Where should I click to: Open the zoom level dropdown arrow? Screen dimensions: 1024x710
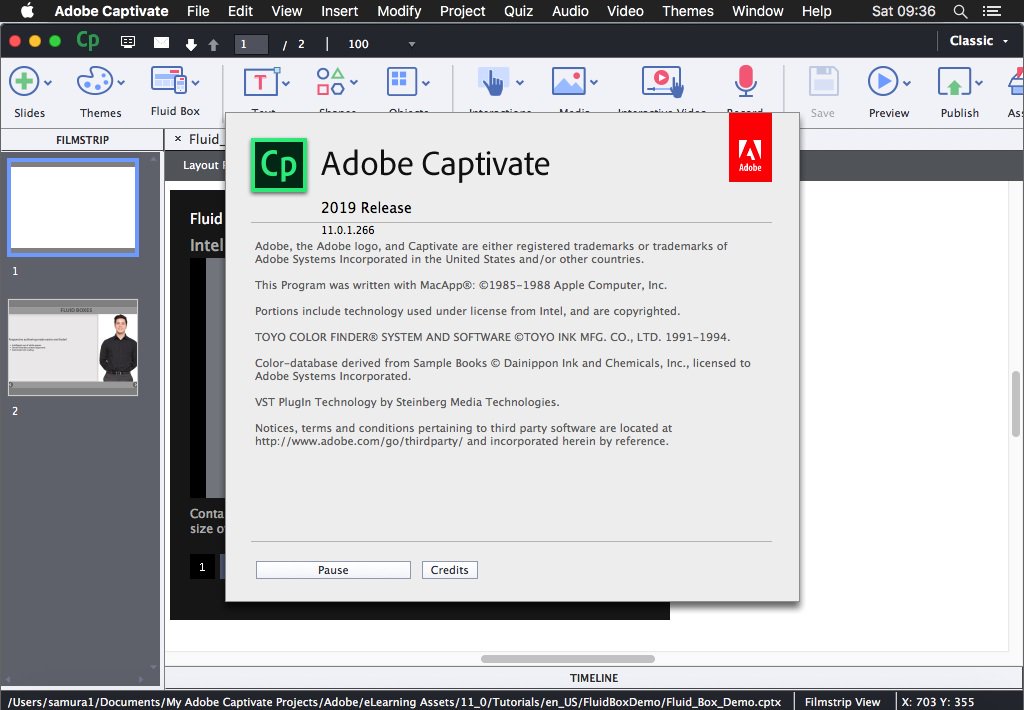[x=411, y=44]
